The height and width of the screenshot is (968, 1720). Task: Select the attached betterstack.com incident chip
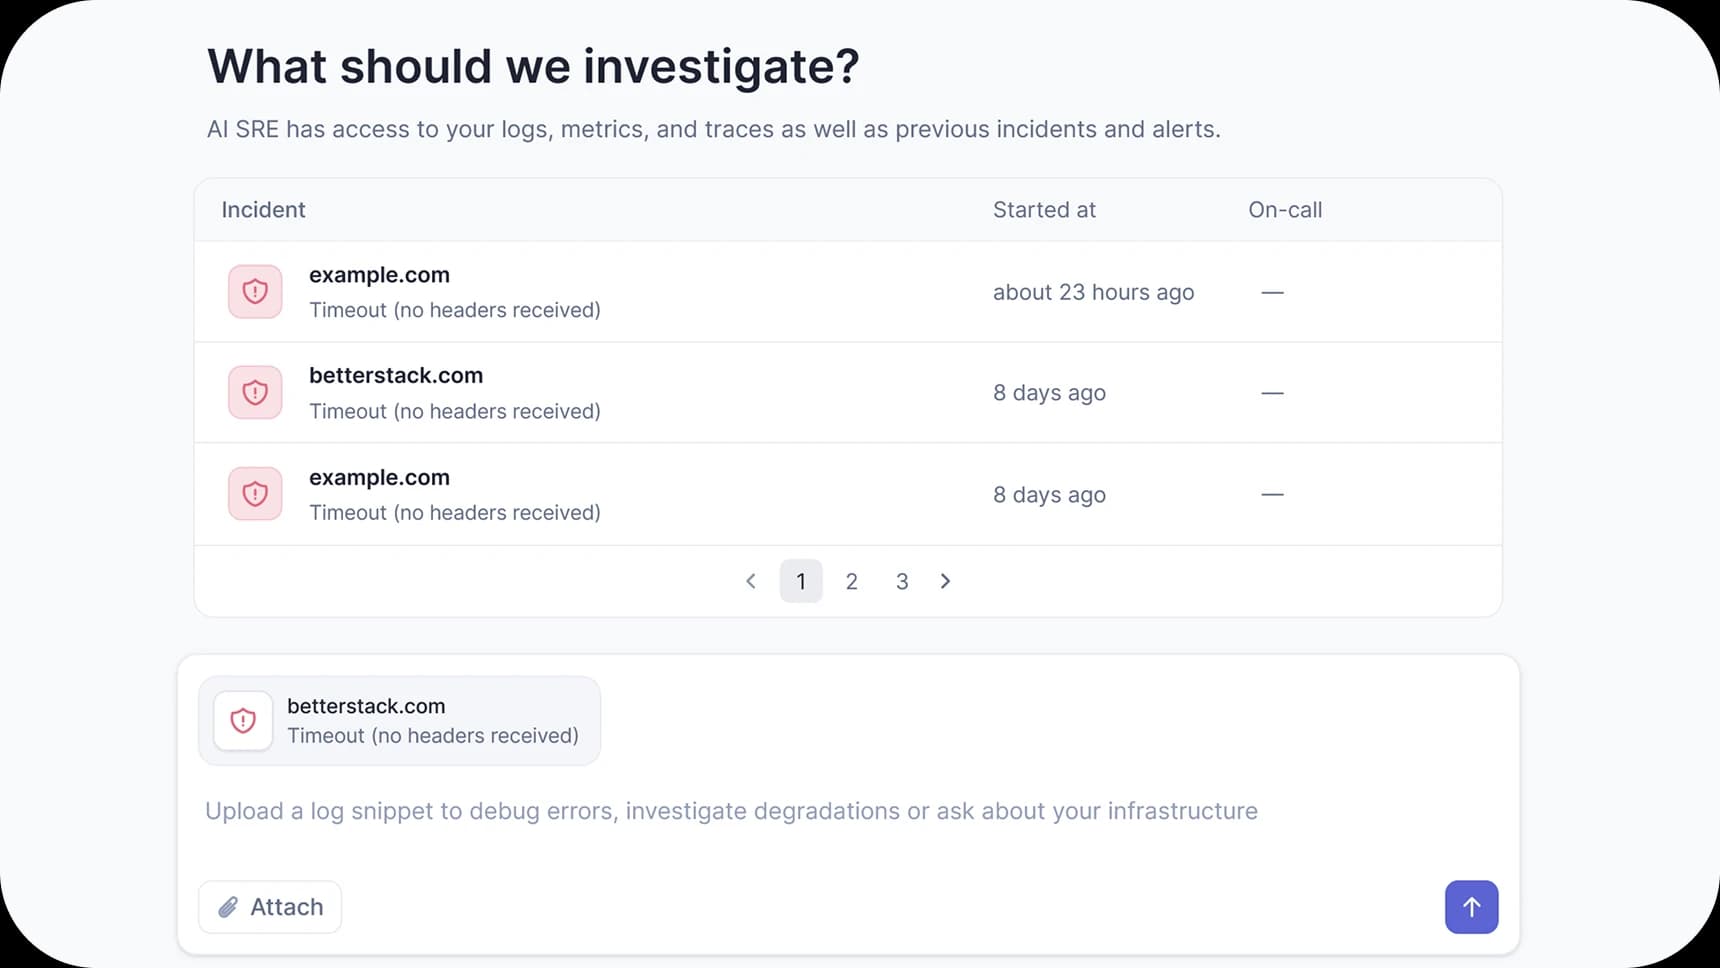399,720
